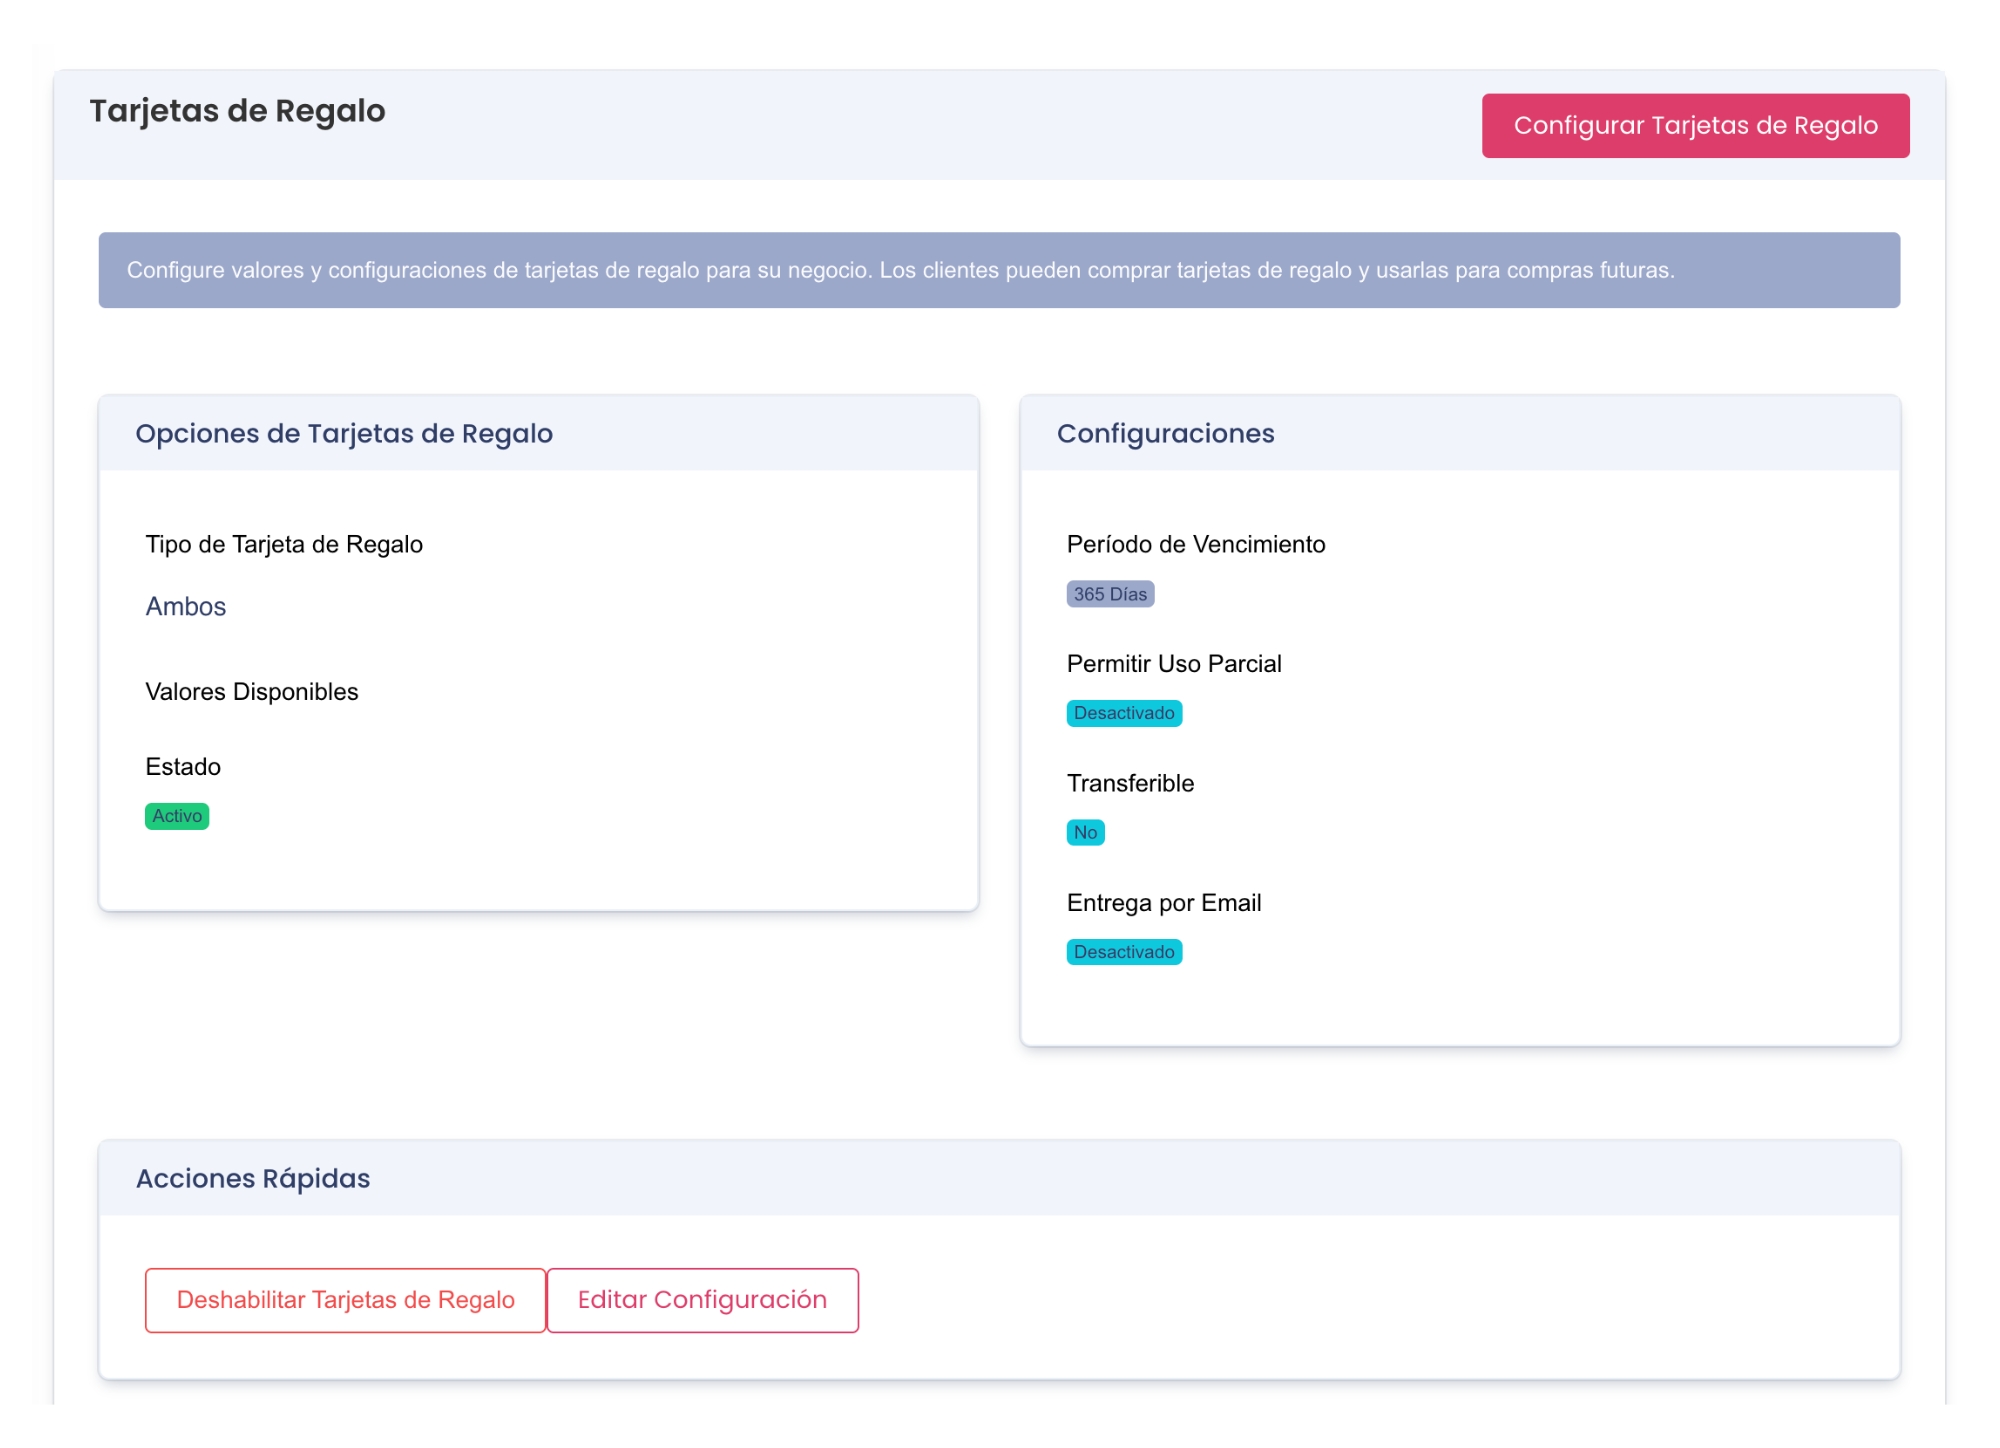Click the 365 Días expiration badge
The image size is (2000, 1448).
(x=1110, y=594)
